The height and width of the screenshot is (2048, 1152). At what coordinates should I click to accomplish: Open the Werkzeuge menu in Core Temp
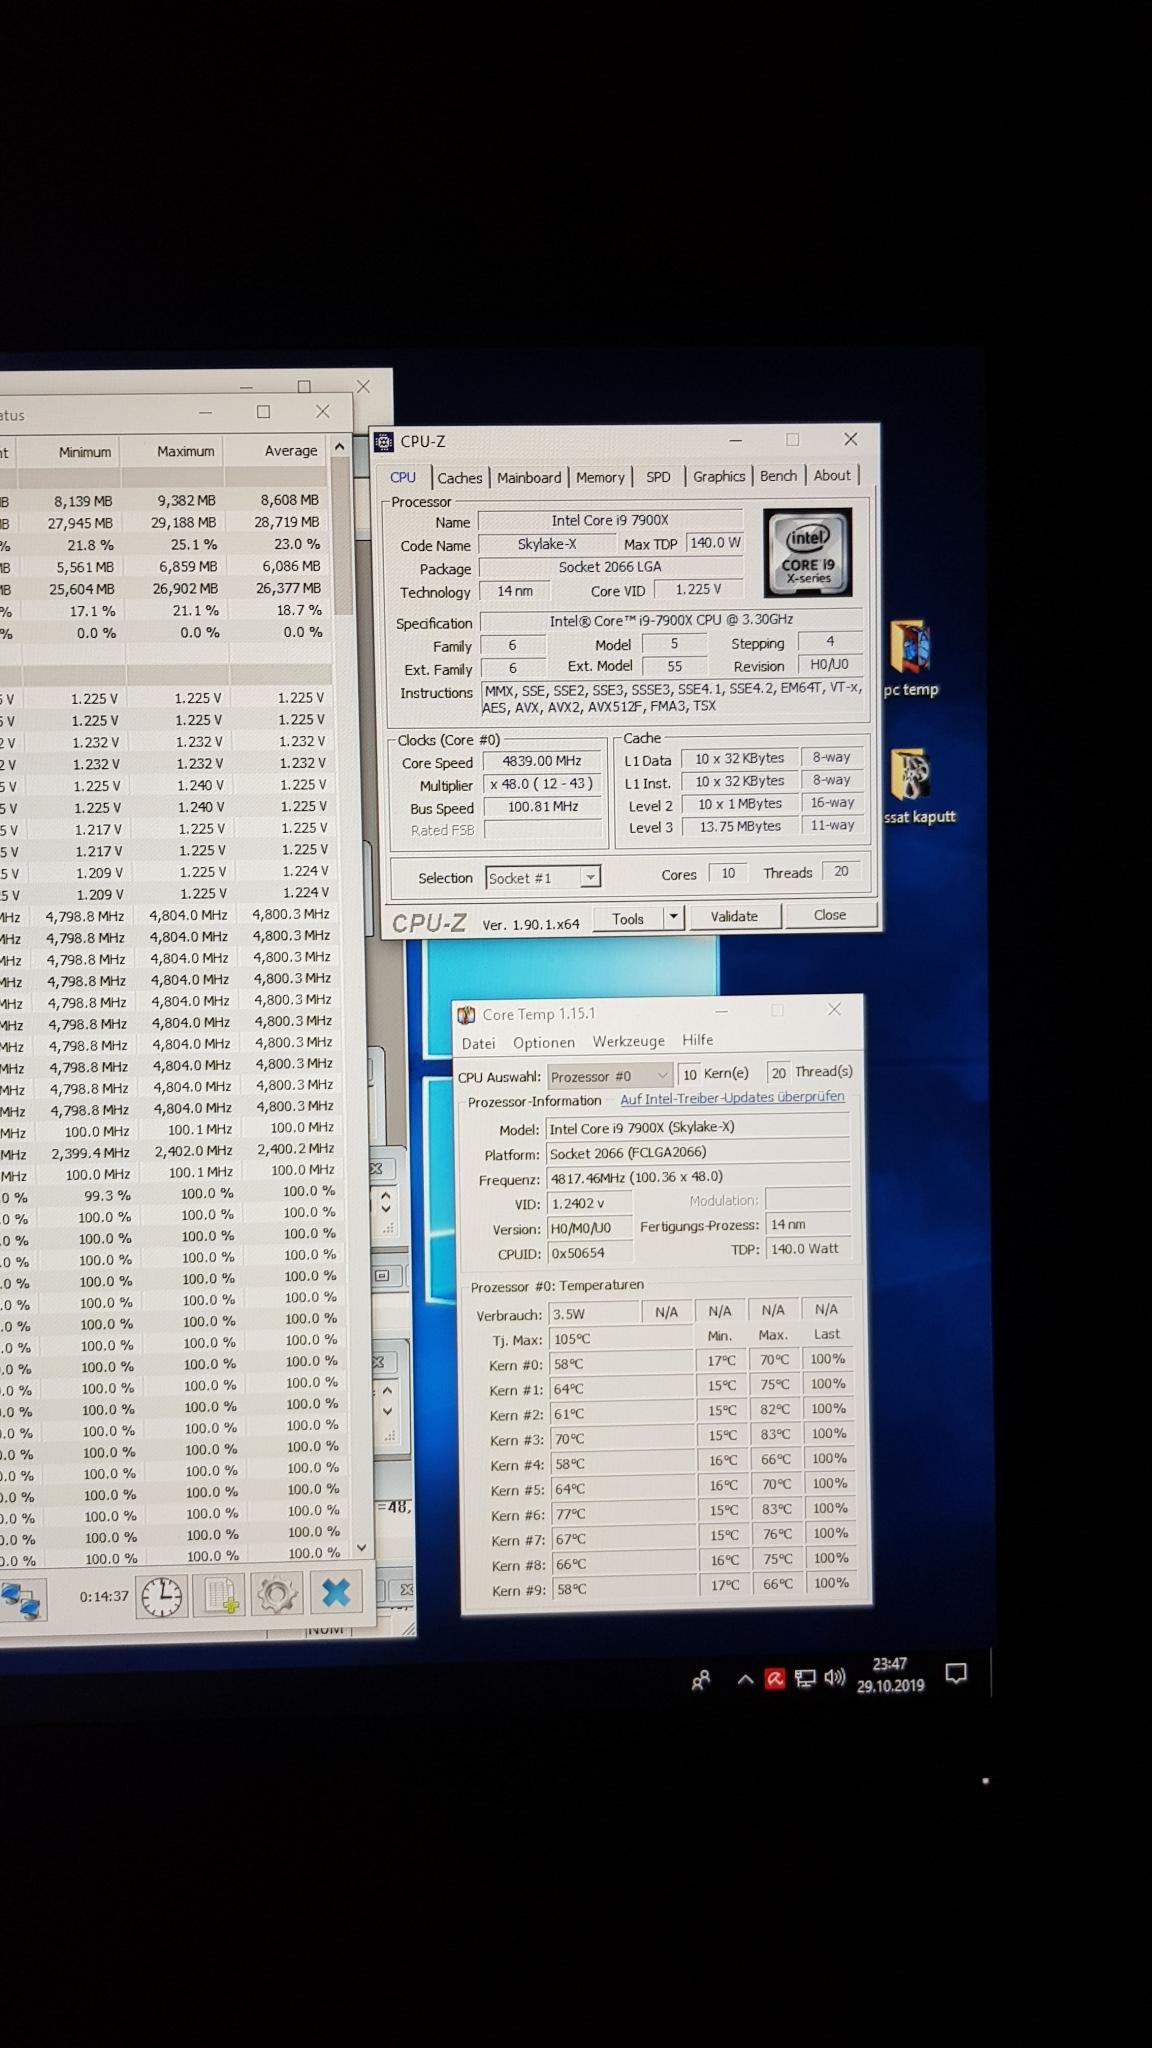(629, 1041)
